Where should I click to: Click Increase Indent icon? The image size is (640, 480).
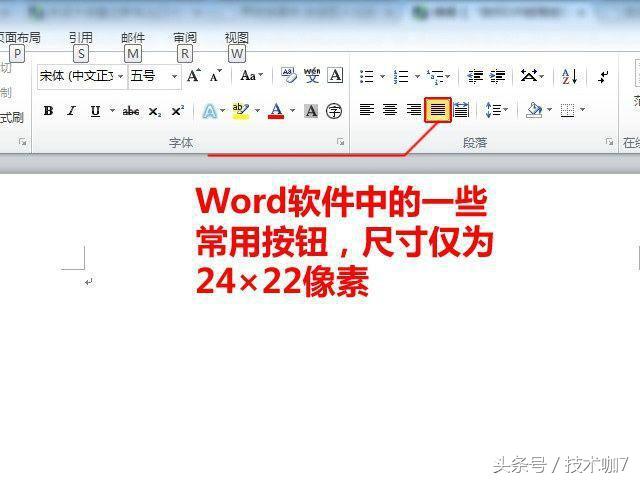click(x=498, y=76)
